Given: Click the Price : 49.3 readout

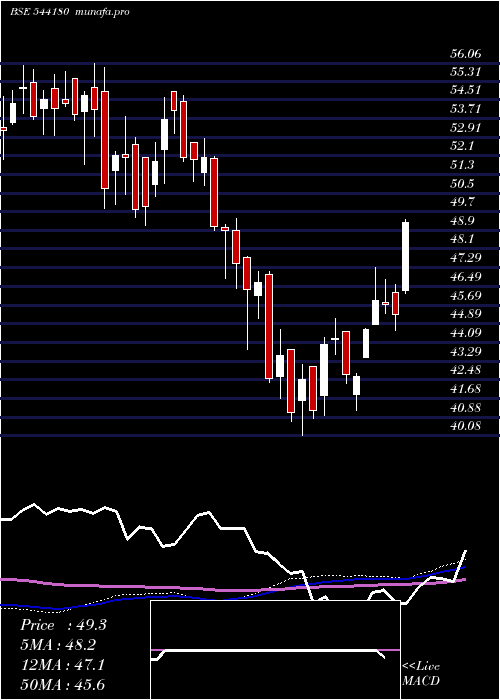Looking at the screenshot, I should tap(63, 625).
